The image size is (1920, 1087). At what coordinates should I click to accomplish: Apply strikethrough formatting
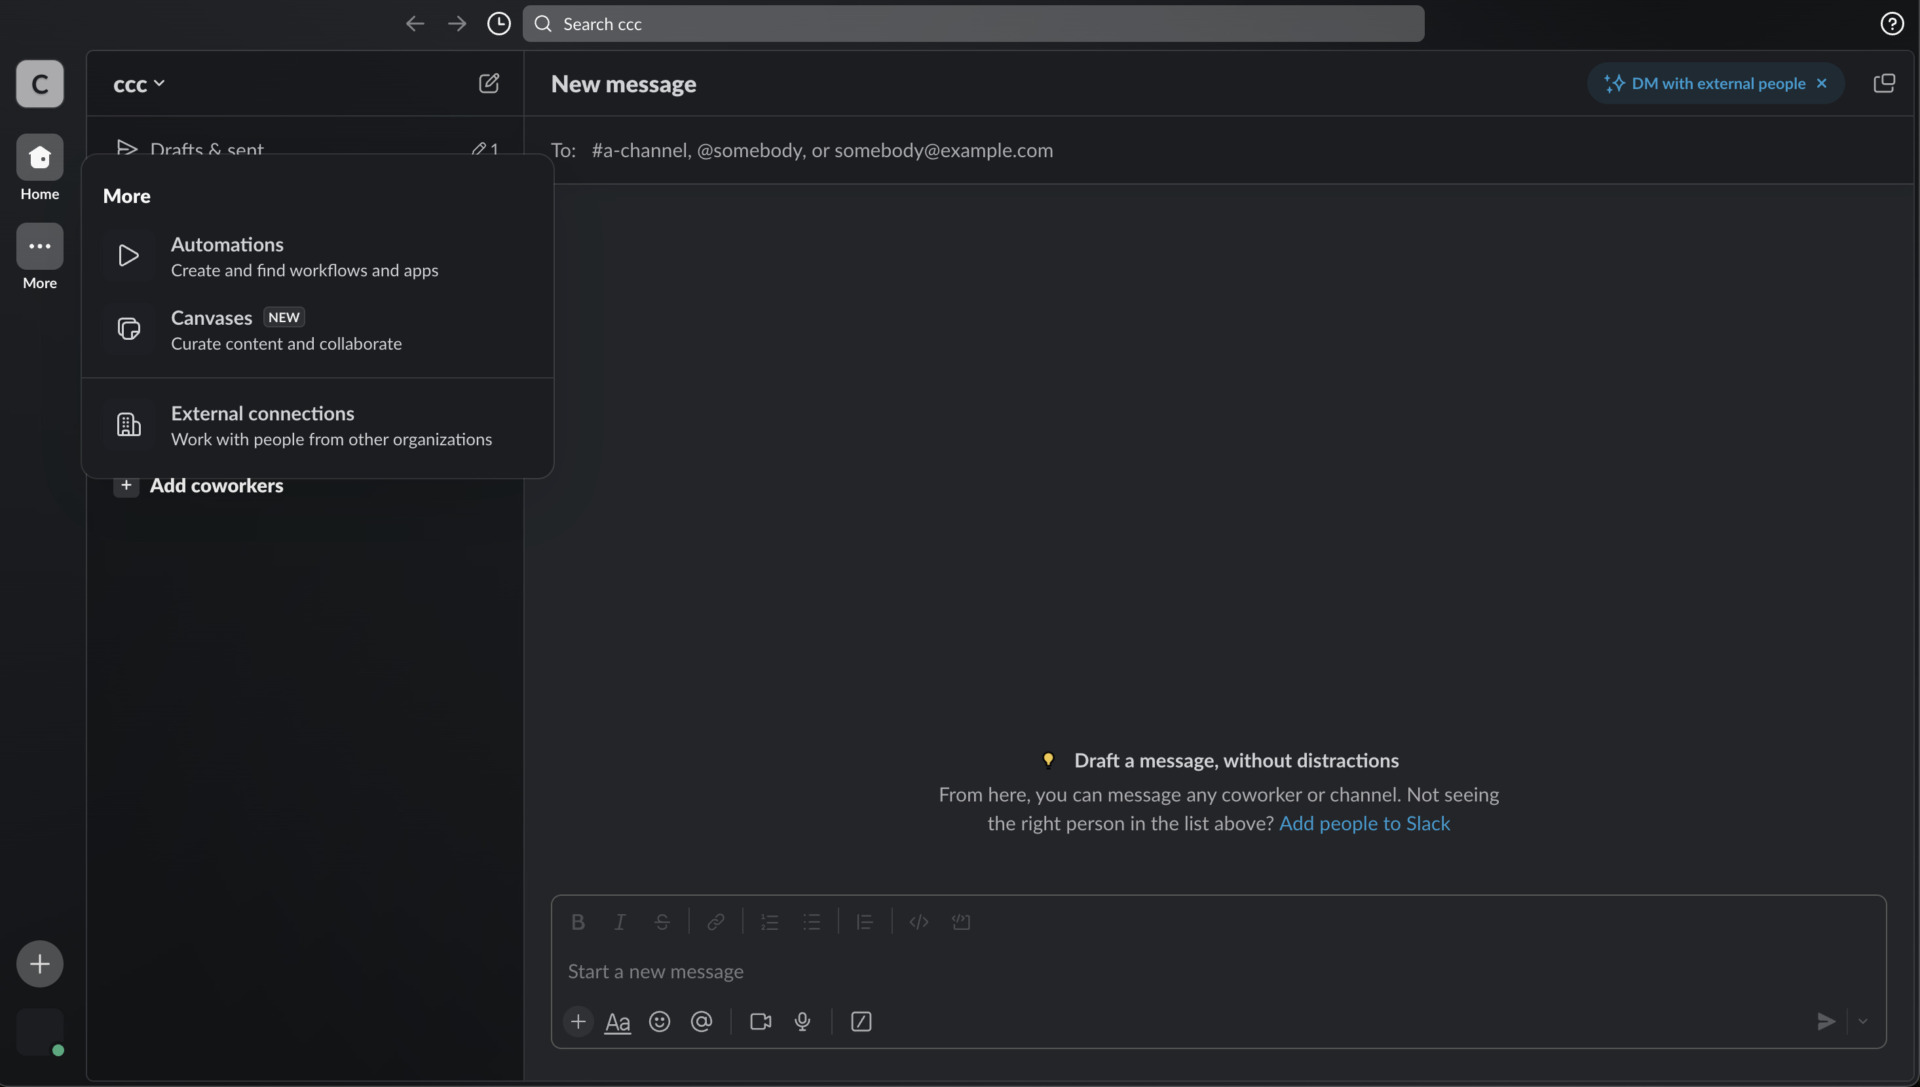pyautogui.click(x=663, y=921)
